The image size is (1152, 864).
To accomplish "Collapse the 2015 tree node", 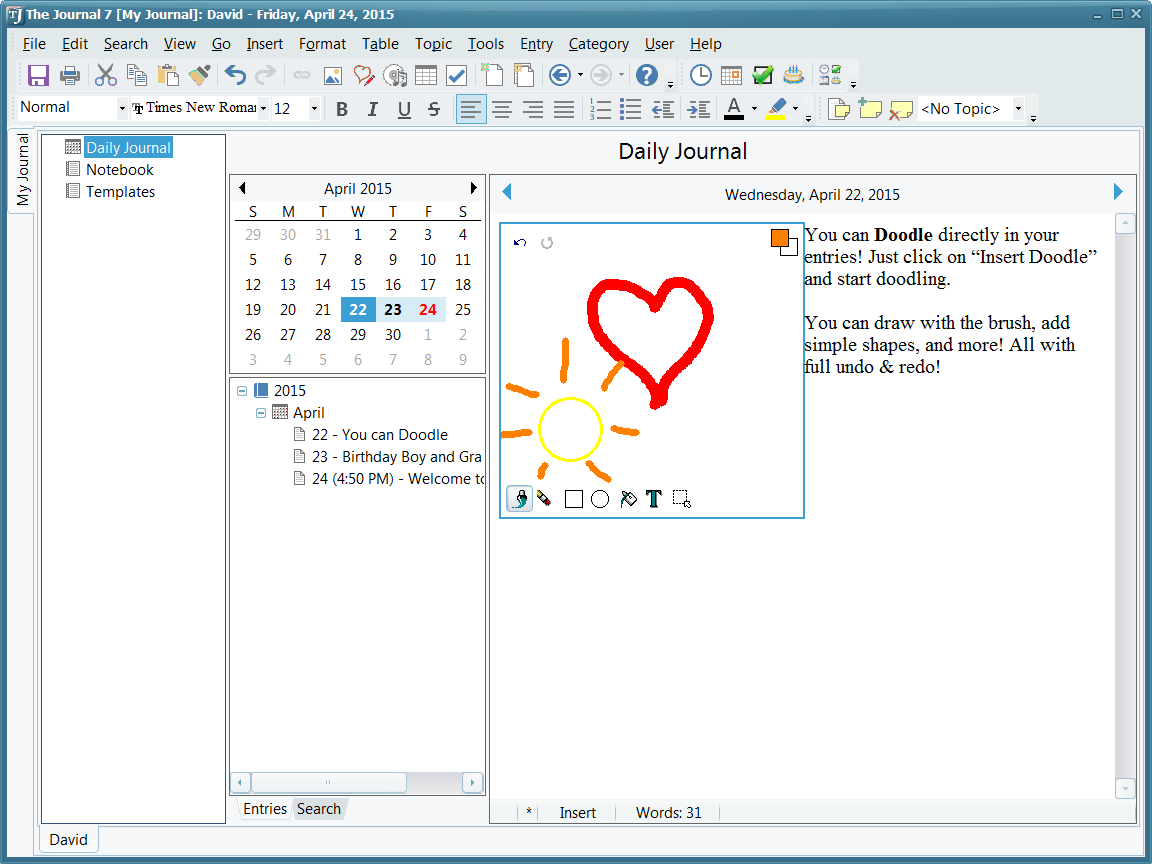I will (242, 391).
